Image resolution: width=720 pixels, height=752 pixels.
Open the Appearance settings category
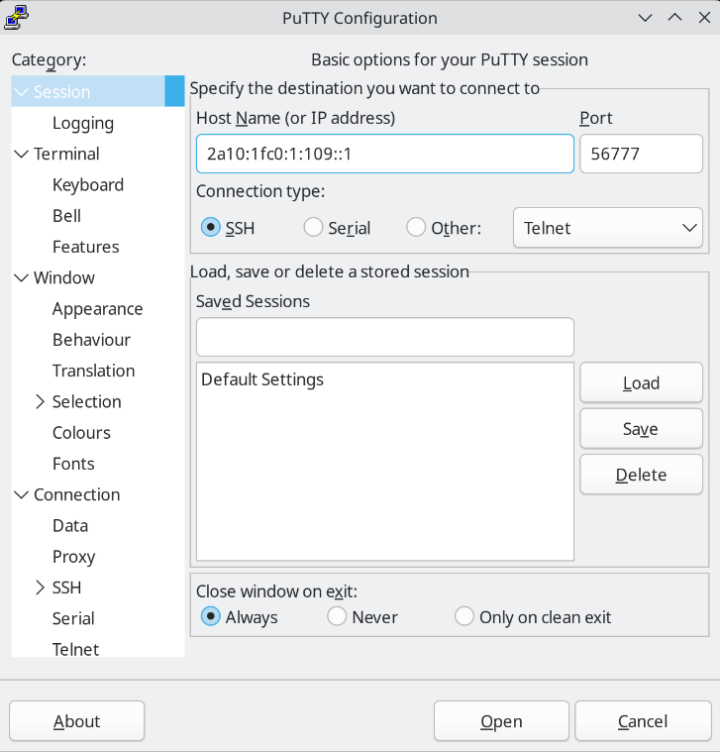[x=98, y=309]
